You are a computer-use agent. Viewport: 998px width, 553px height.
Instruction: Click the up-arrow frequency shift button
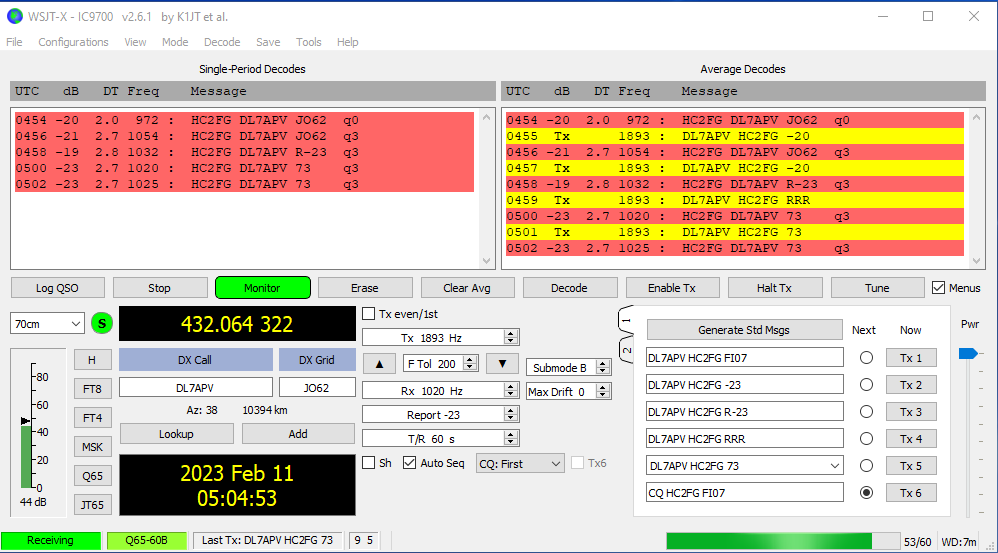click(x=379, y=364)
